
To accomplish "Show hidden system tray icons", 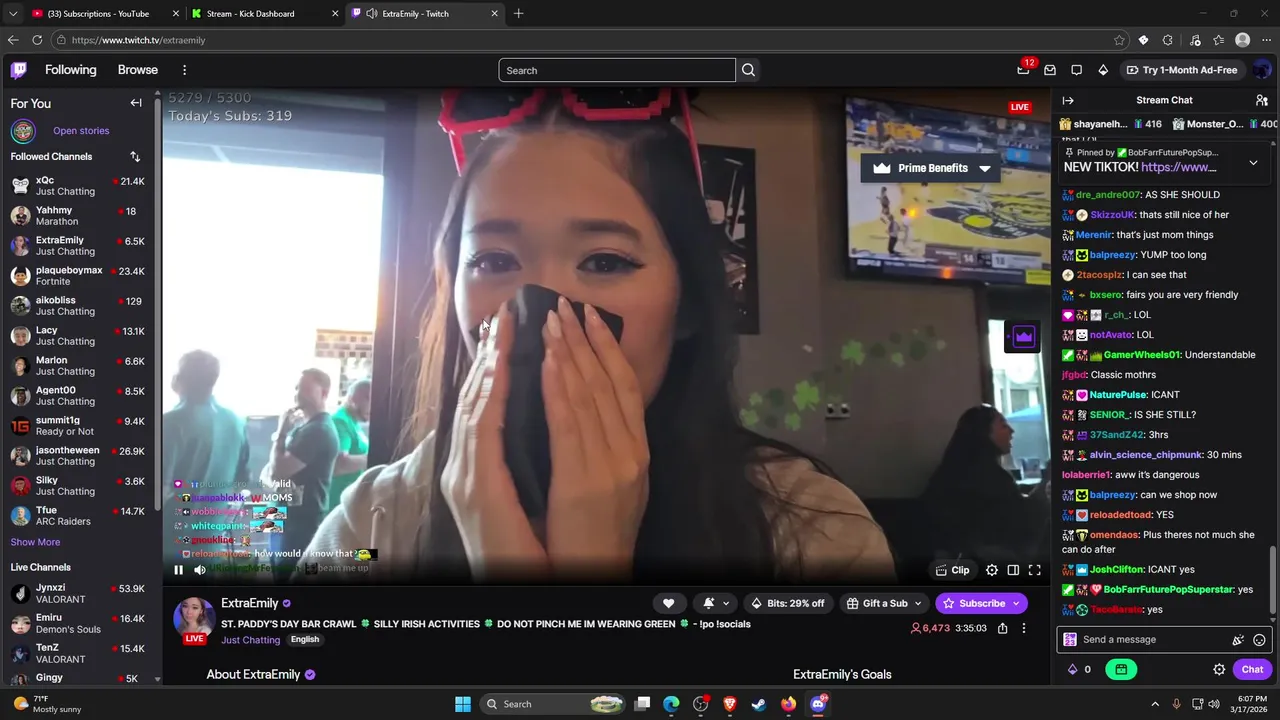I will (1155, 704).
